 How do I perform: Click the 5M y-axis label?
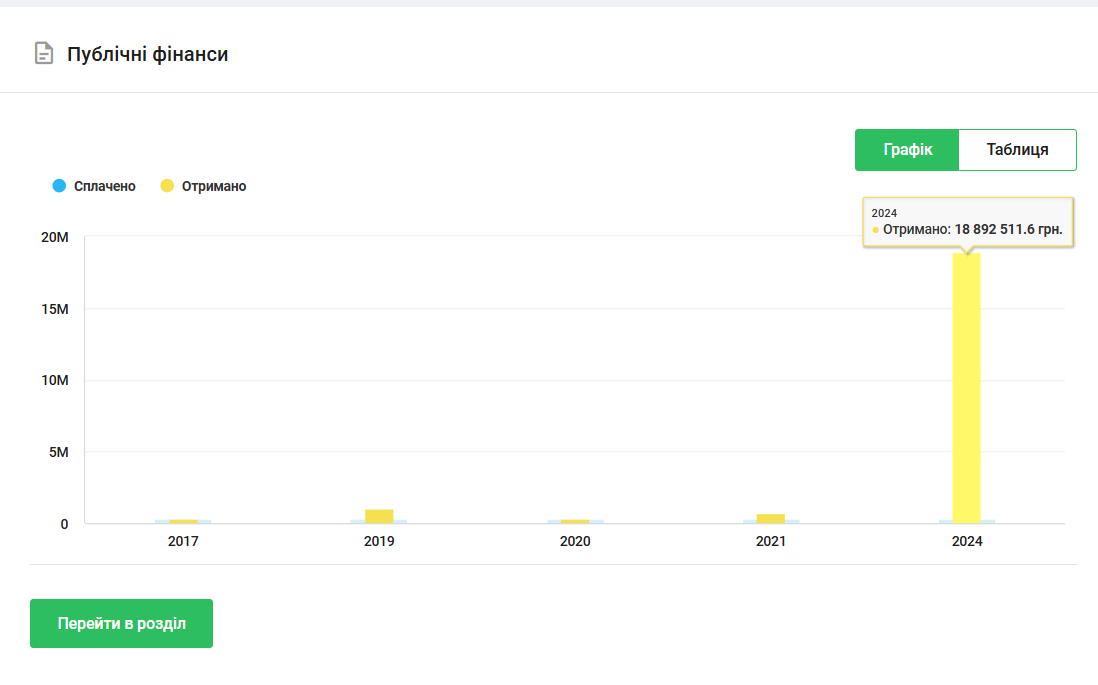[x=59, y=452]
